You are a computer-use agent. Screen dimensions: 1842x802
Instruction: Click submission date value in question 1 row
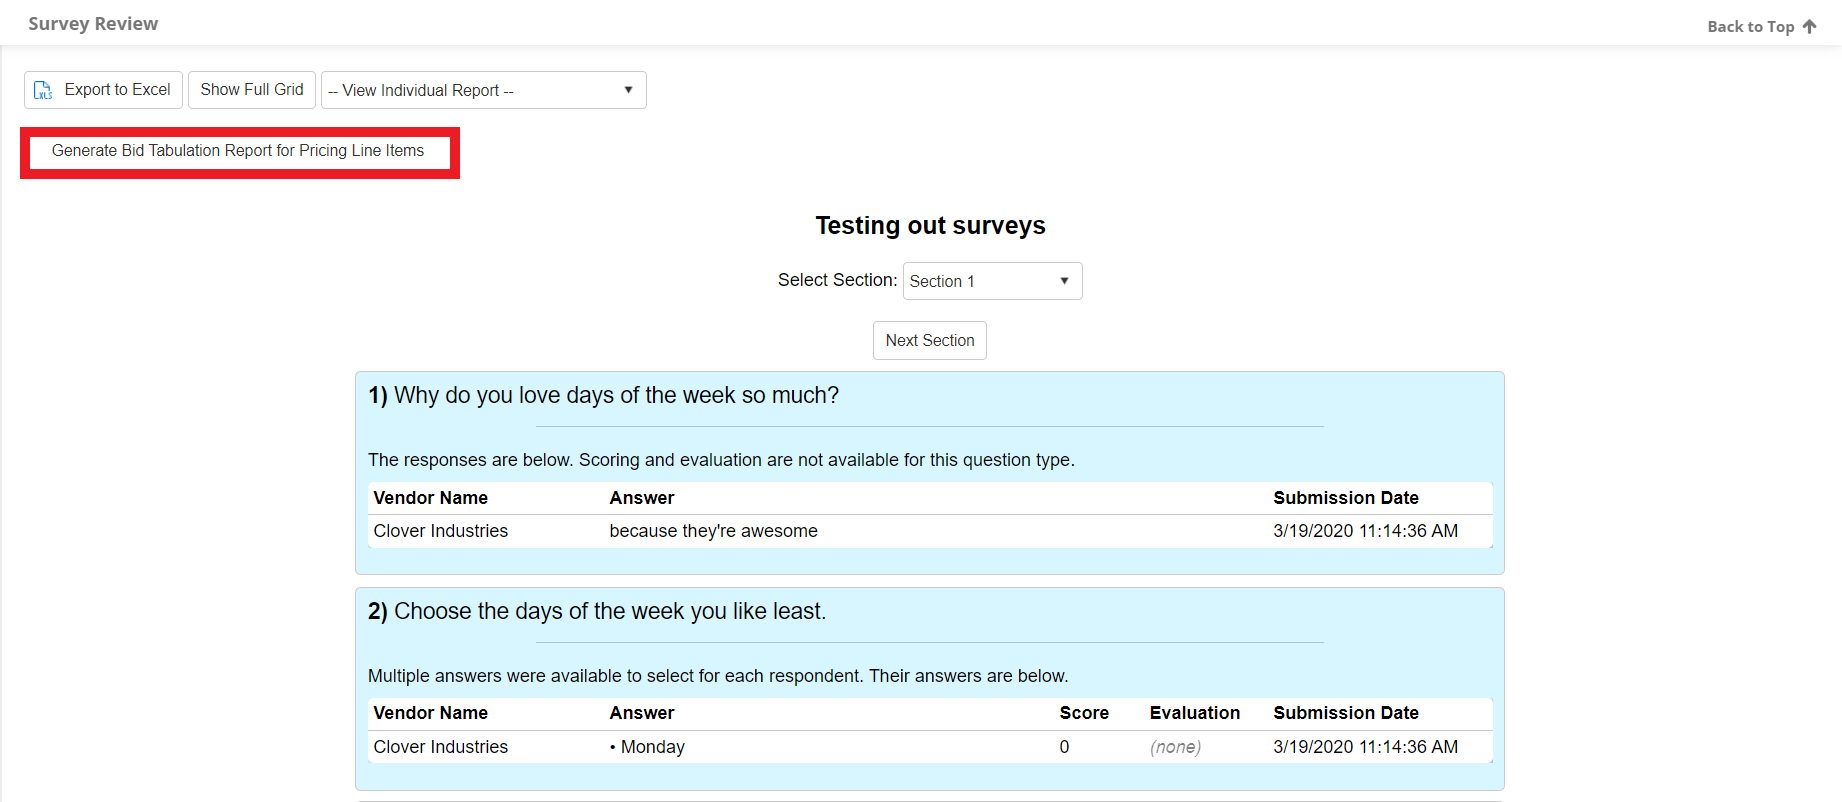click(1366, 531)
